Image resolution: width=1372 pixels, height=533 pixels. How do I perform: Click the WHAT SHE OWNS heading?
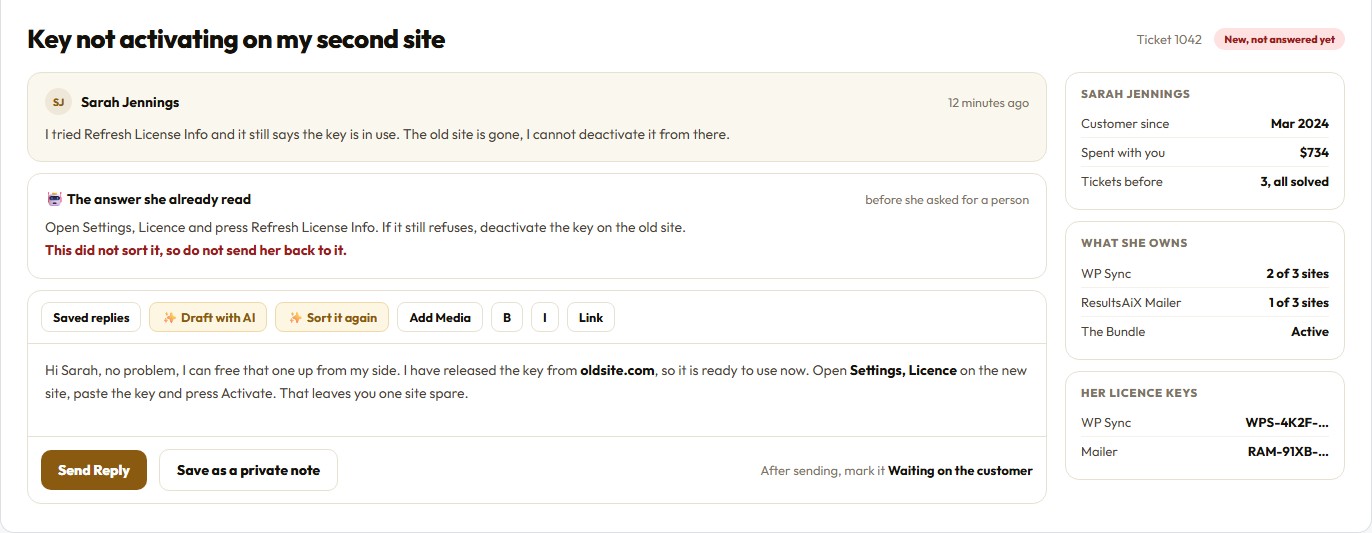point(1134,243)
